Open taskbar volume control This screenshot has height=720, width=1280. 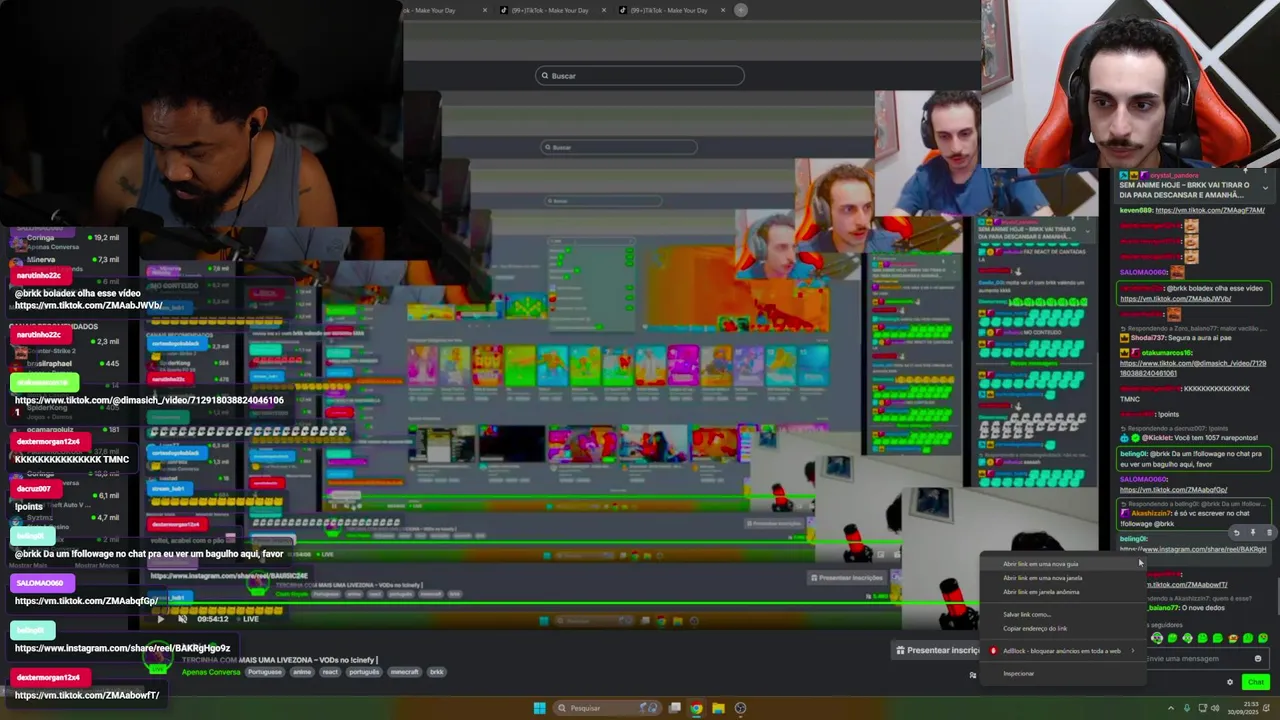[x=1215, y=708]
